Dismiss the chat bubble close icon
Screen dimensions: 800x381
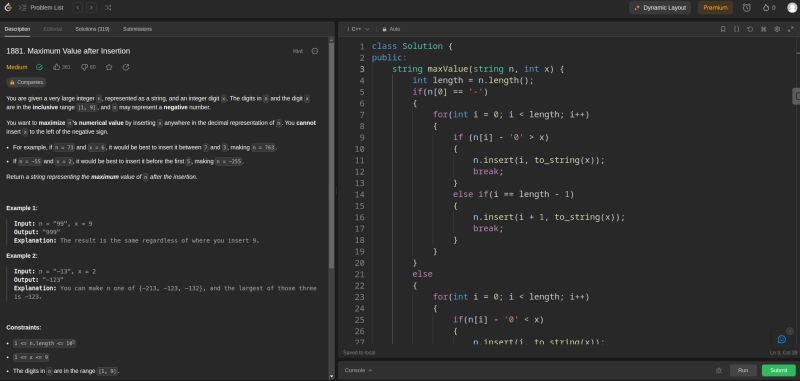point(790,331)
